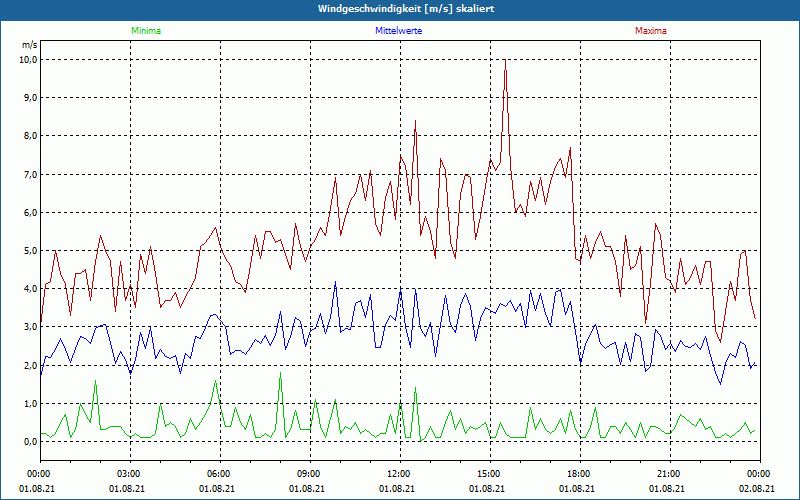Viewport: 800px width, 500px height.
Task: Click the 4,0 y-axis value
Action: 31,289
